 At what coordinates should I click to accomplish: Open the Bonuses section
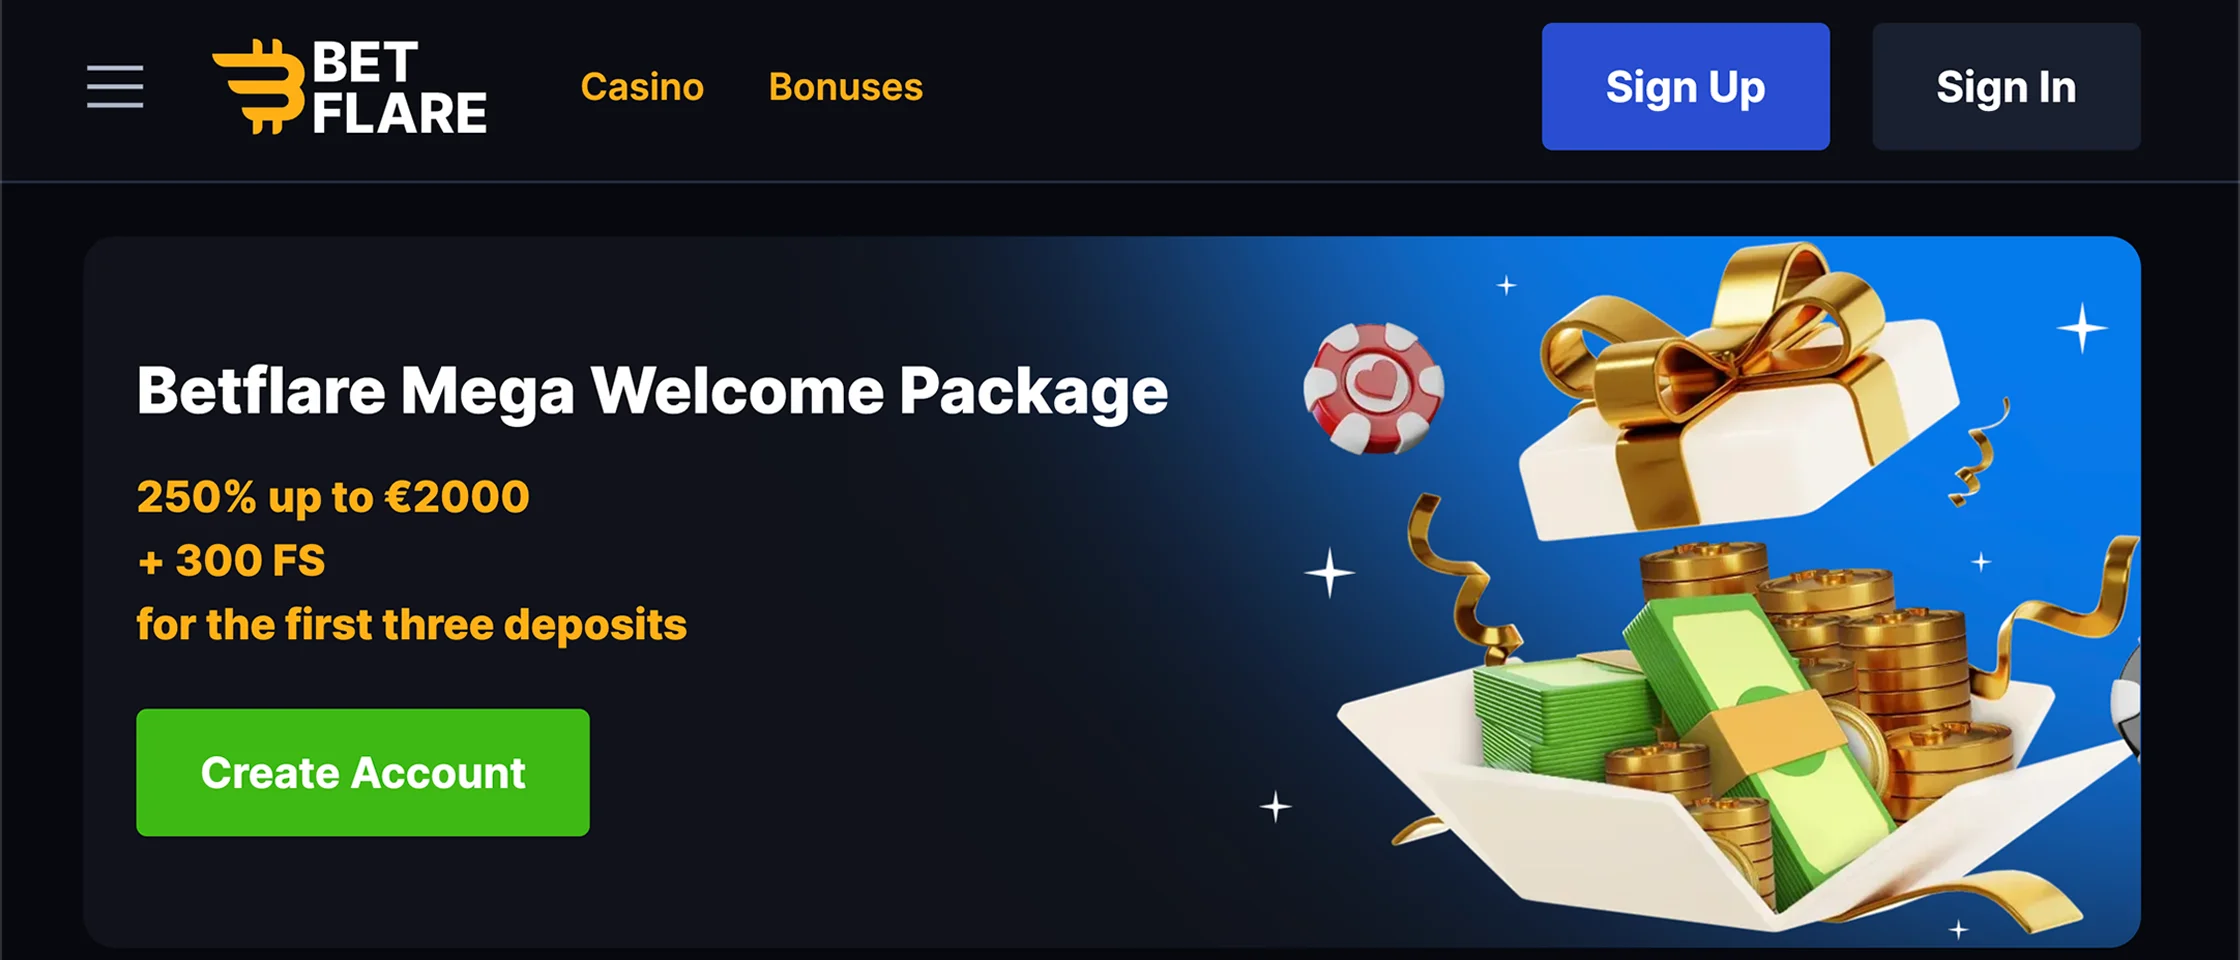pos(845,87)
